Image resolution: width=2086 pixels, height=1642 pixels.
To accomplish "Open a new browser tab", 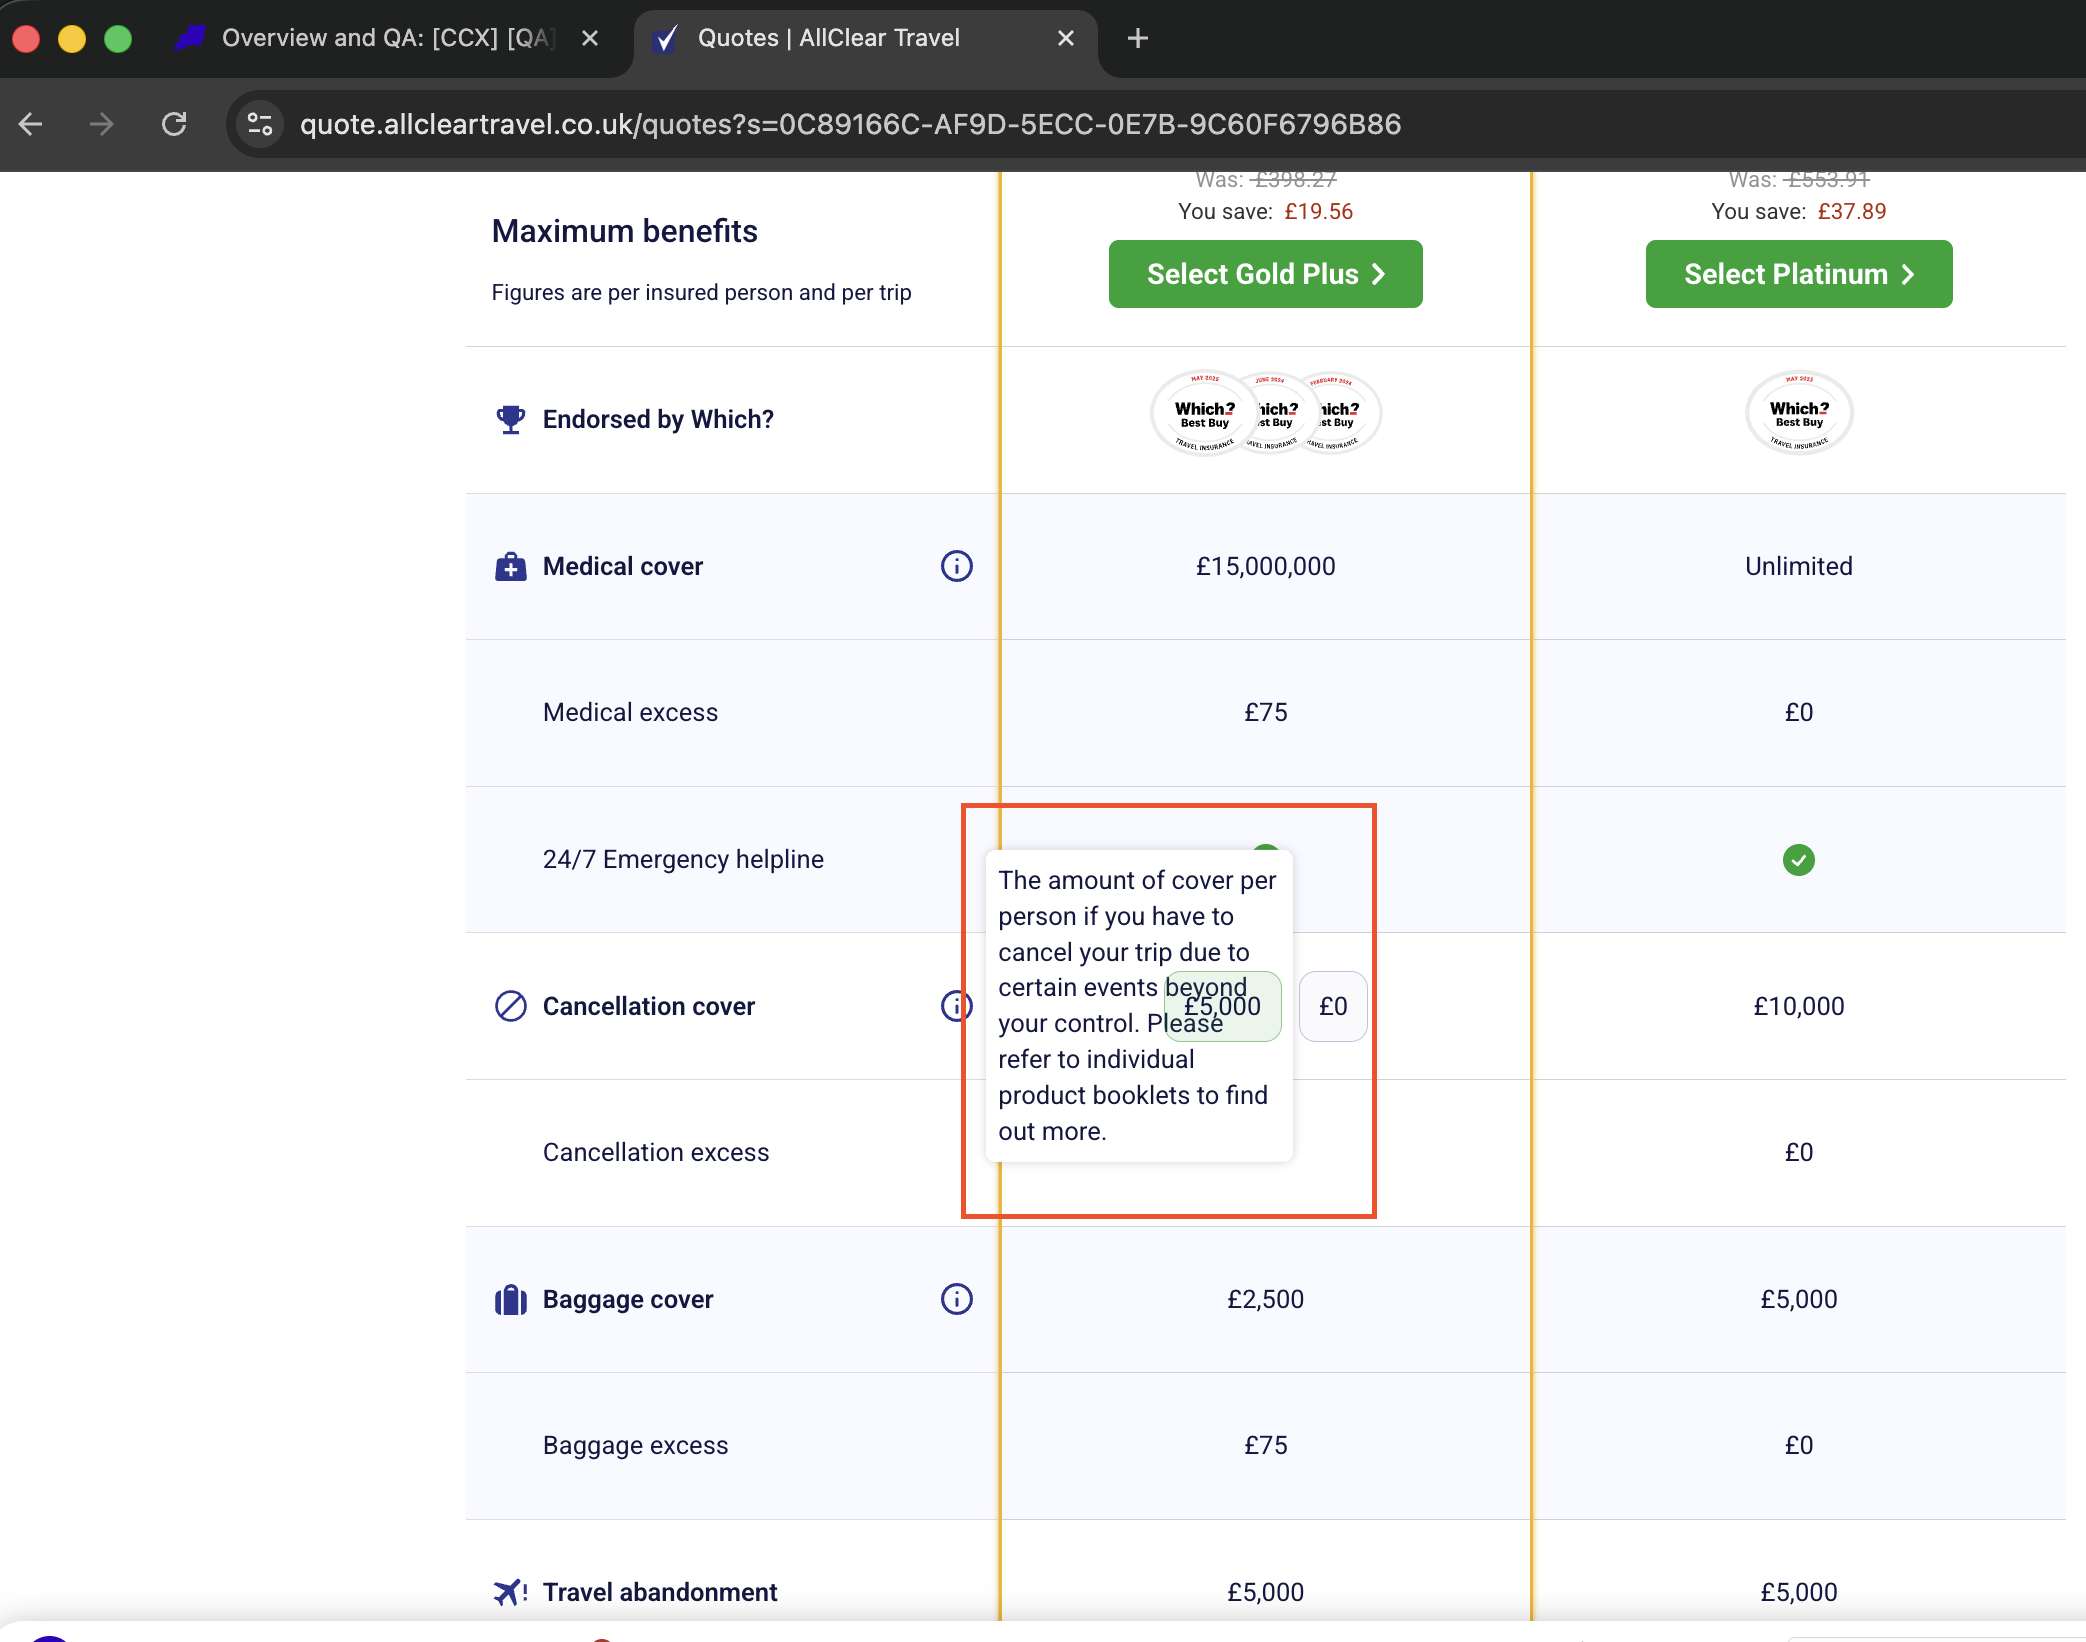I will pyautogui.click(x=1137, y=38).
